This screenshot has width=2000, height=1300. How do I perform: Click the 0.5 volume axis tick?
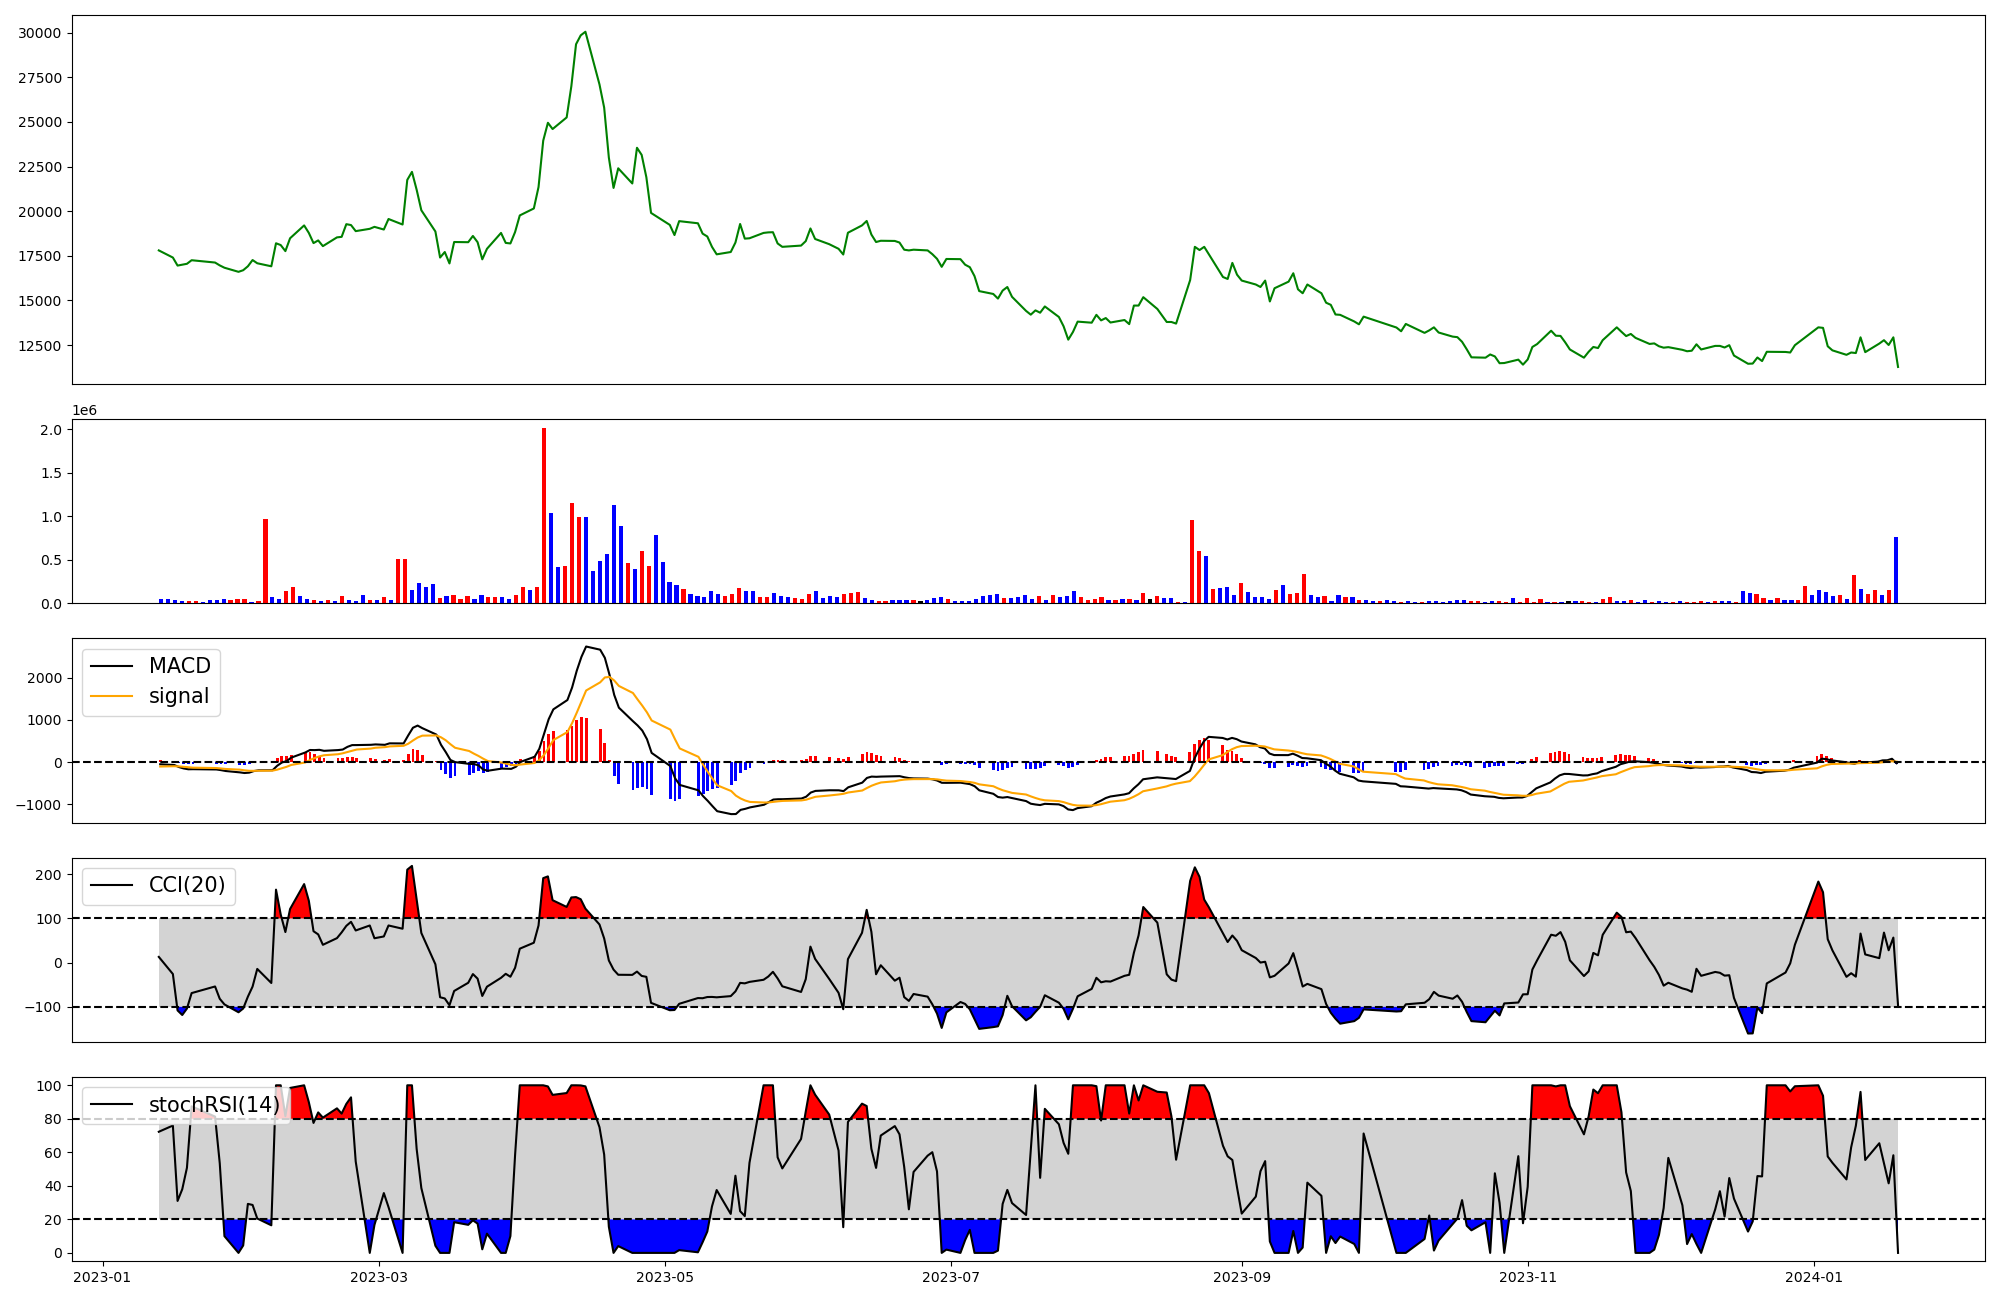coord(50,560)
